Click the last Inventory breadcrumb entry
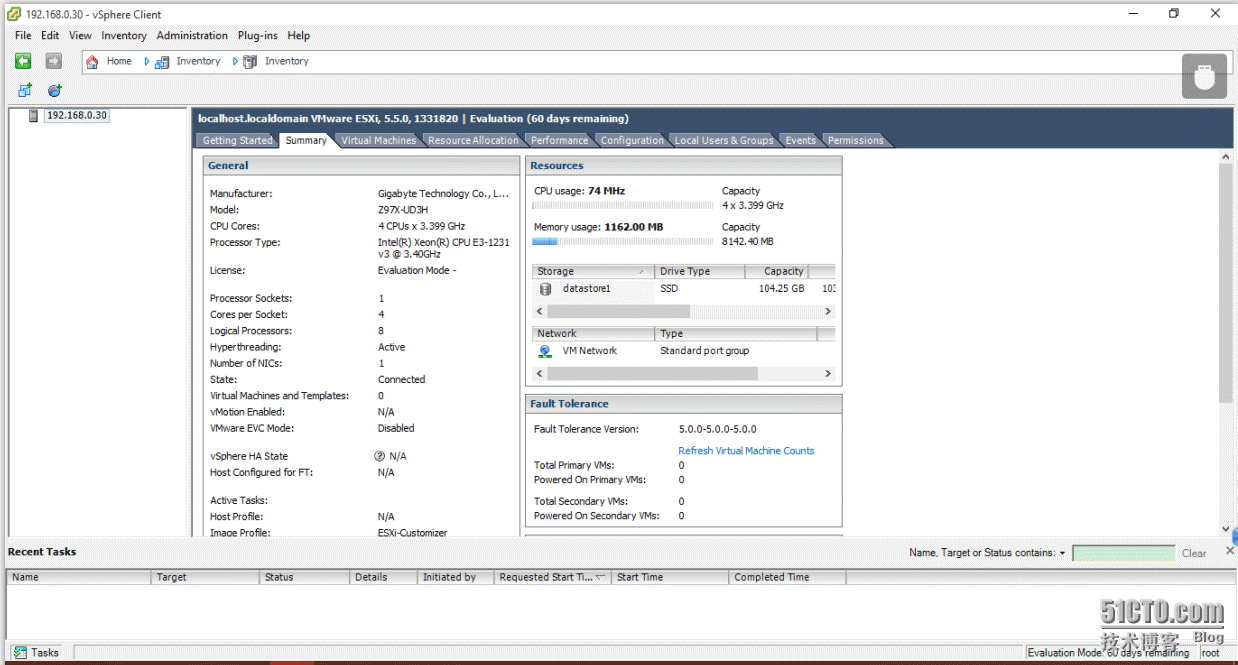Viewport: 1238px width, 665px height. click(286, 62)
